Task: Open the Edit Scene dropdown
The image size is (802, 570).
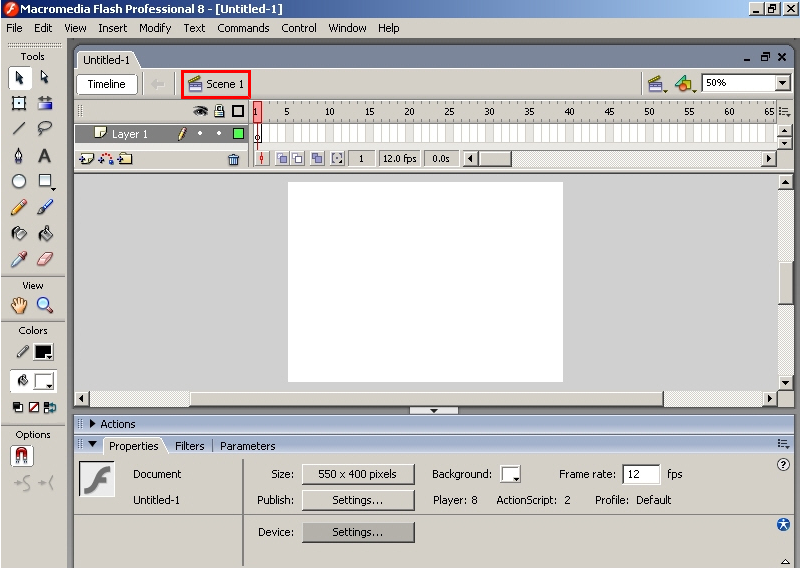Action: tap(657, 84)
